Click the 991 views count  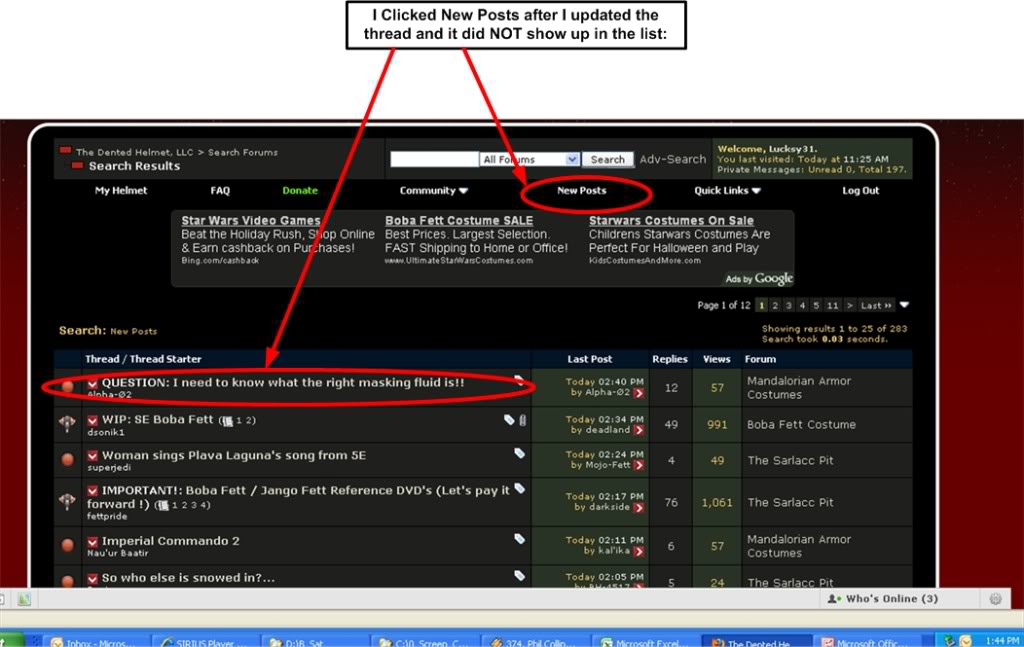[x=717, y=424]
